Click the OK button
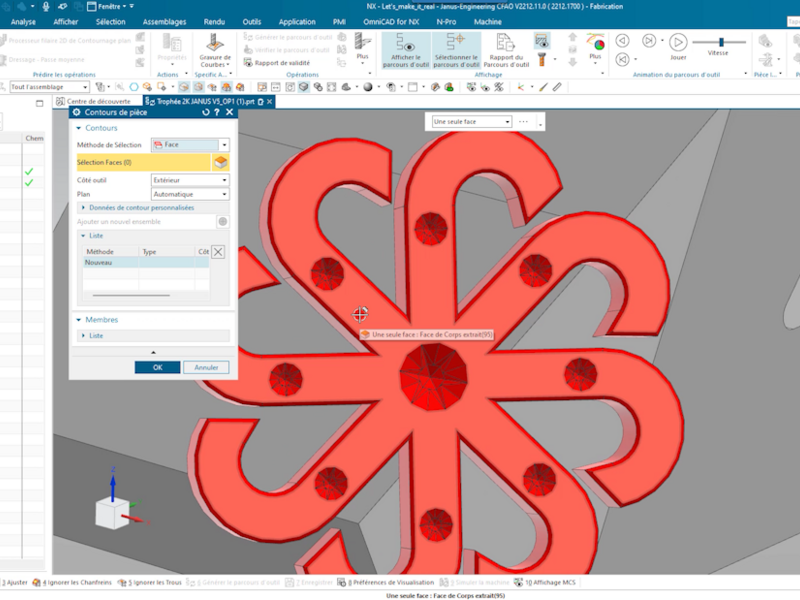This screenshot has height=600, width=800. click(157, 367)
